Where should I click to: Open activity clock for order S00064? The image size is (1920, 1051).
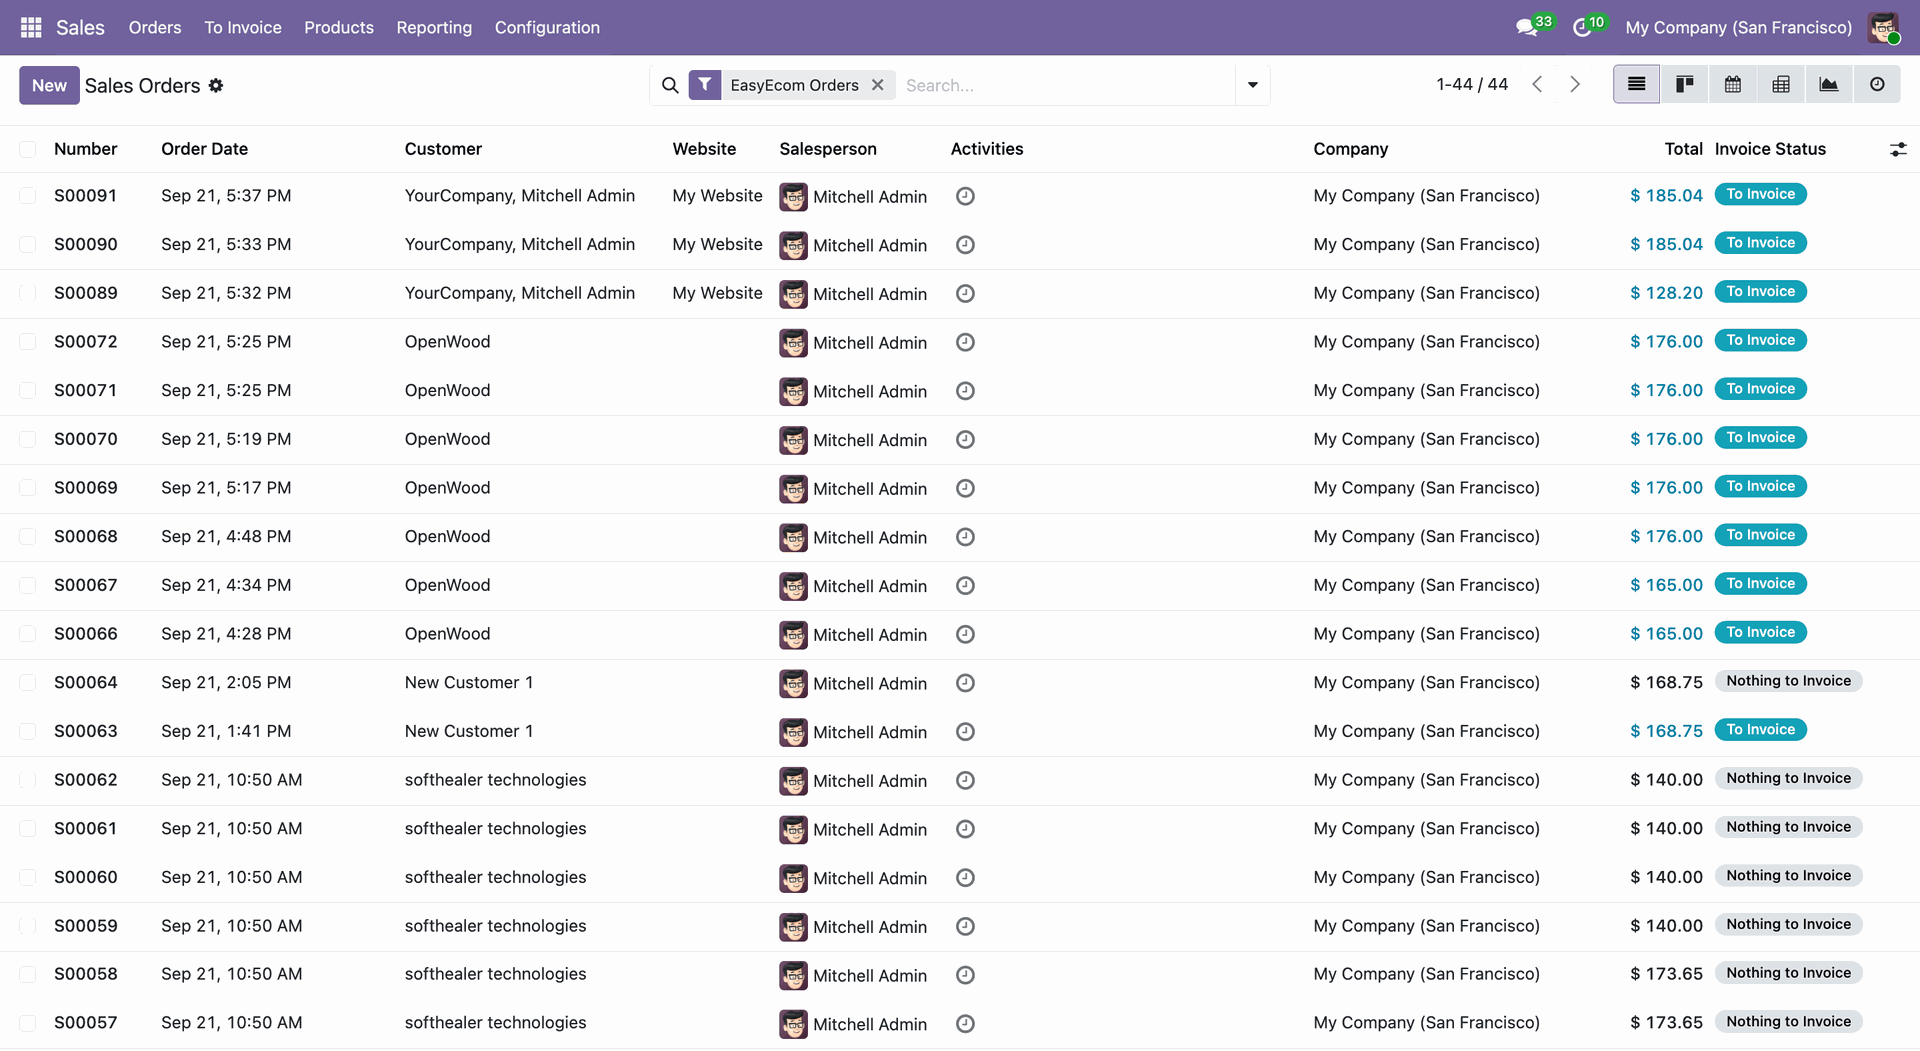coord(965,683)
